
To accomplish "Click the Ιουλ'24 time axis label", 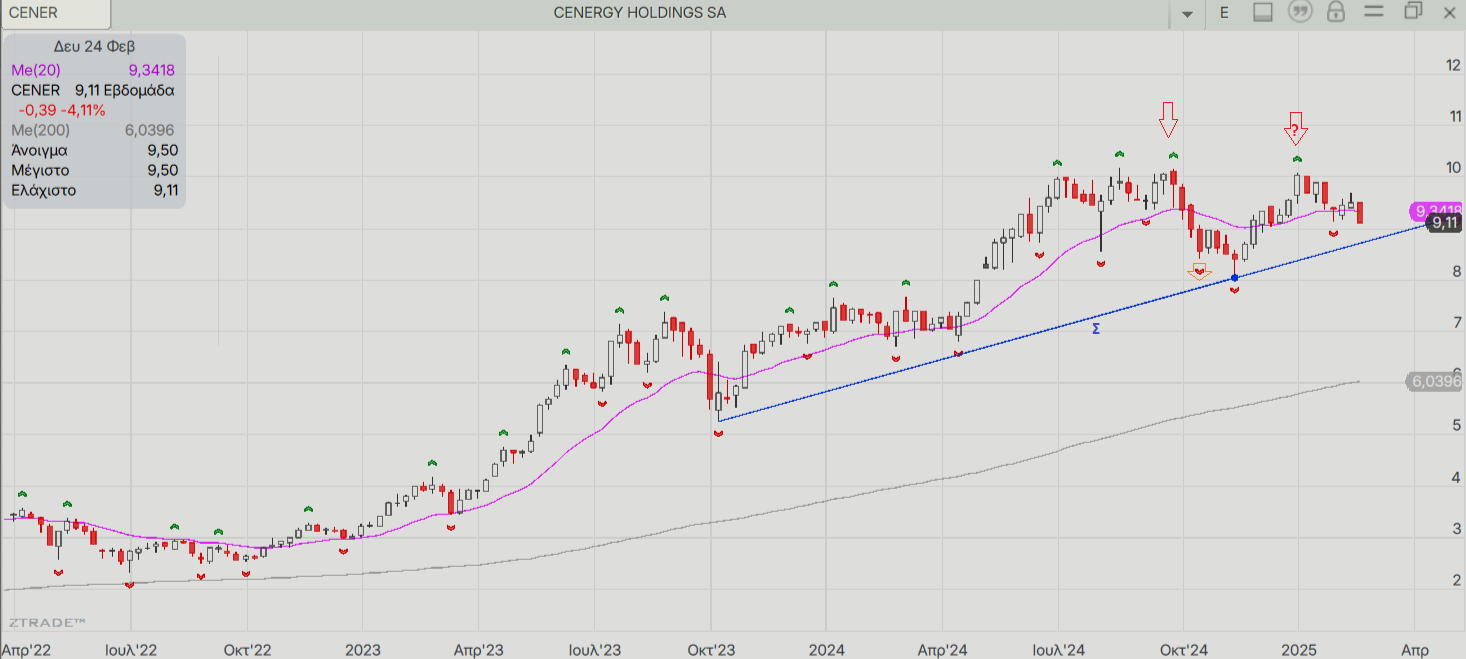I will pos(1059,650).
